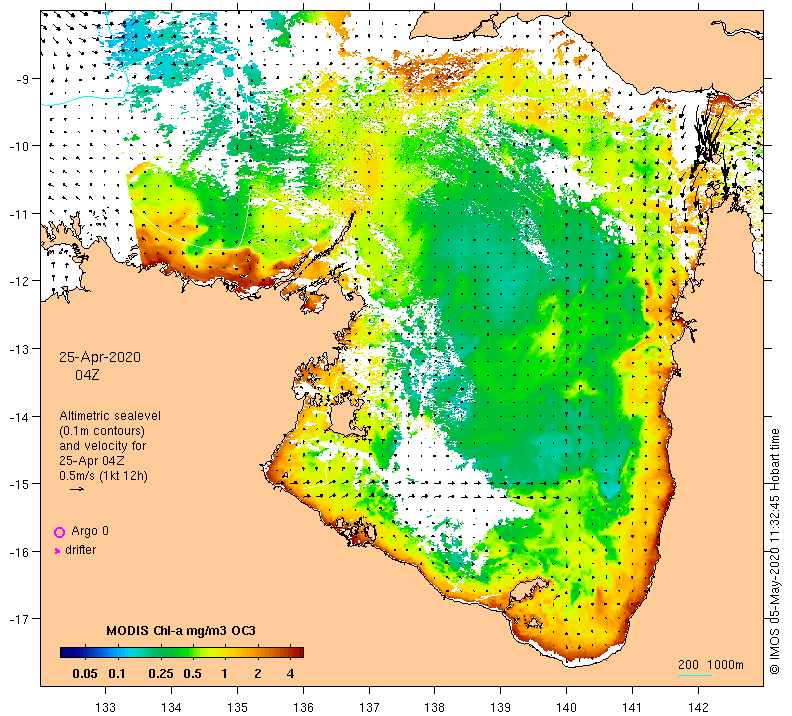Image resolution: width=792 pixels, height=716 pixels.
Task: Click the 'drifter' legend label
Action: point(81,550)
